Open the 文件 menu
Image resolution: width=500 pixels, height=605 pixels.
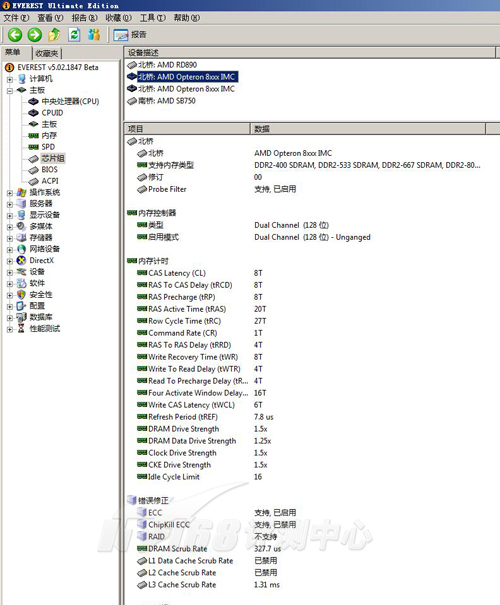tap(16, 18)
